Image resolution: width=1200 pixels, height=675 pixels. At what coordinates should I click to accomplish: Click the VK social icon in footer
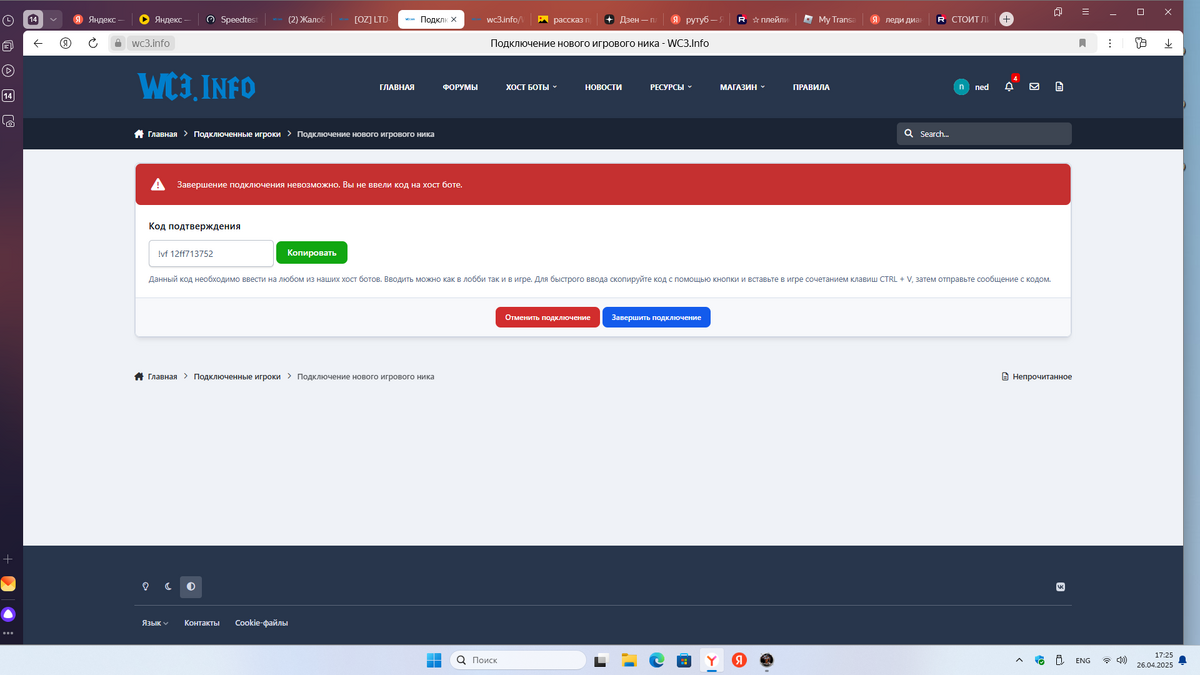click(1061, 587)
